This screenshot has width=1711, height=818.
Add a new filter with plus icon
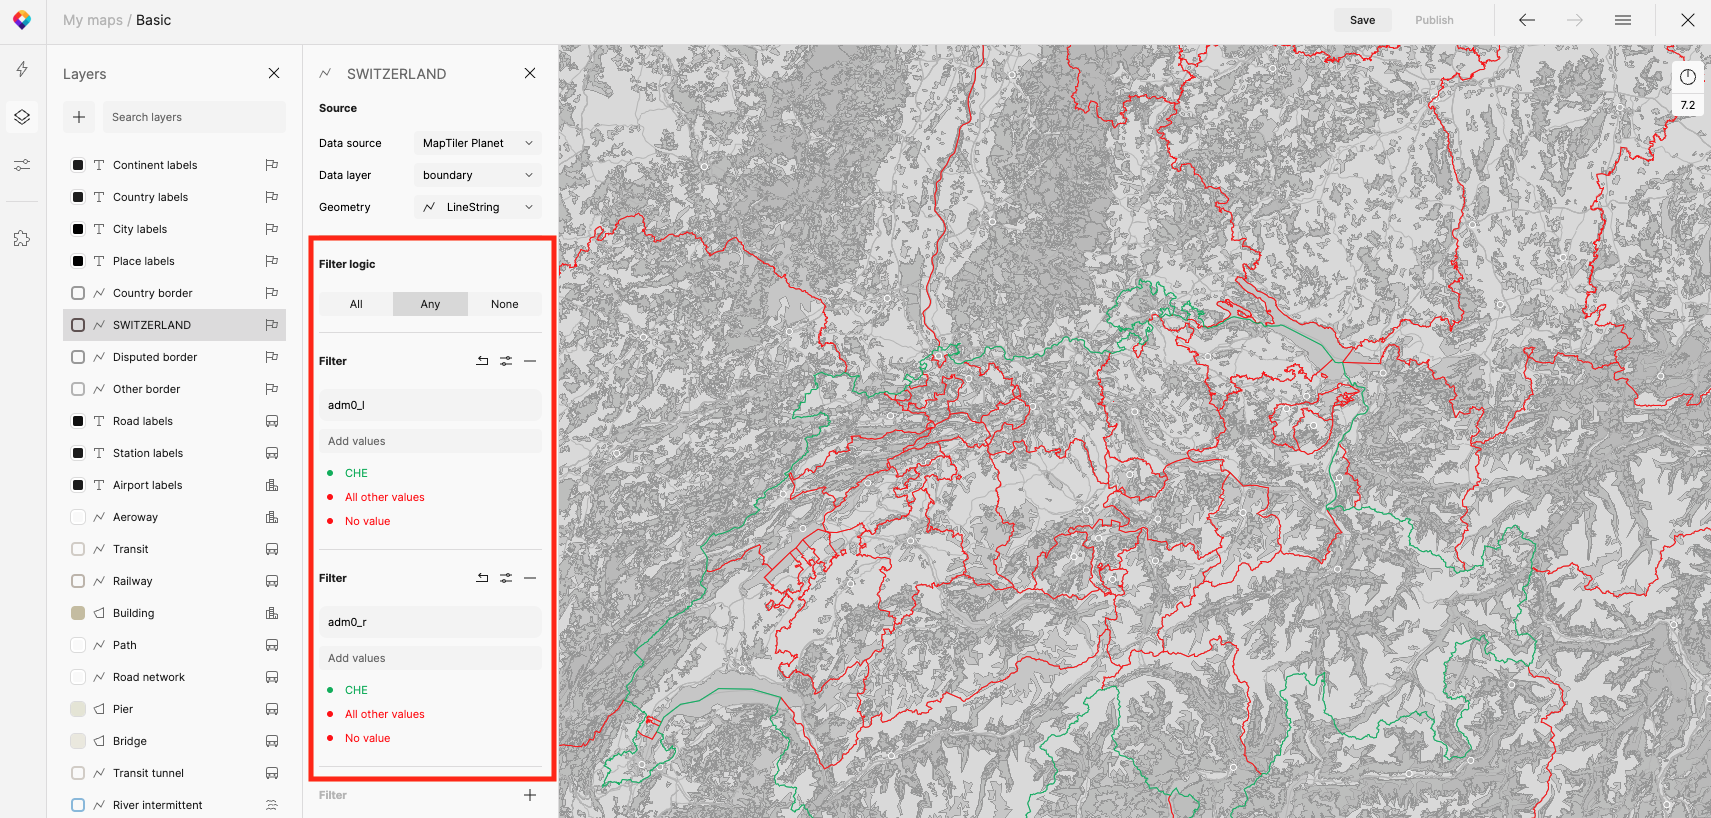[530, 795]
